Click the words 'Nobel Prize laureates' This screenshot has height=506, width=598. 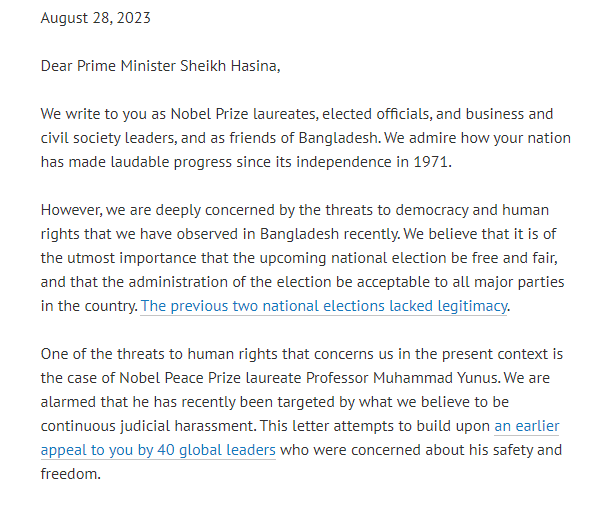244,114
